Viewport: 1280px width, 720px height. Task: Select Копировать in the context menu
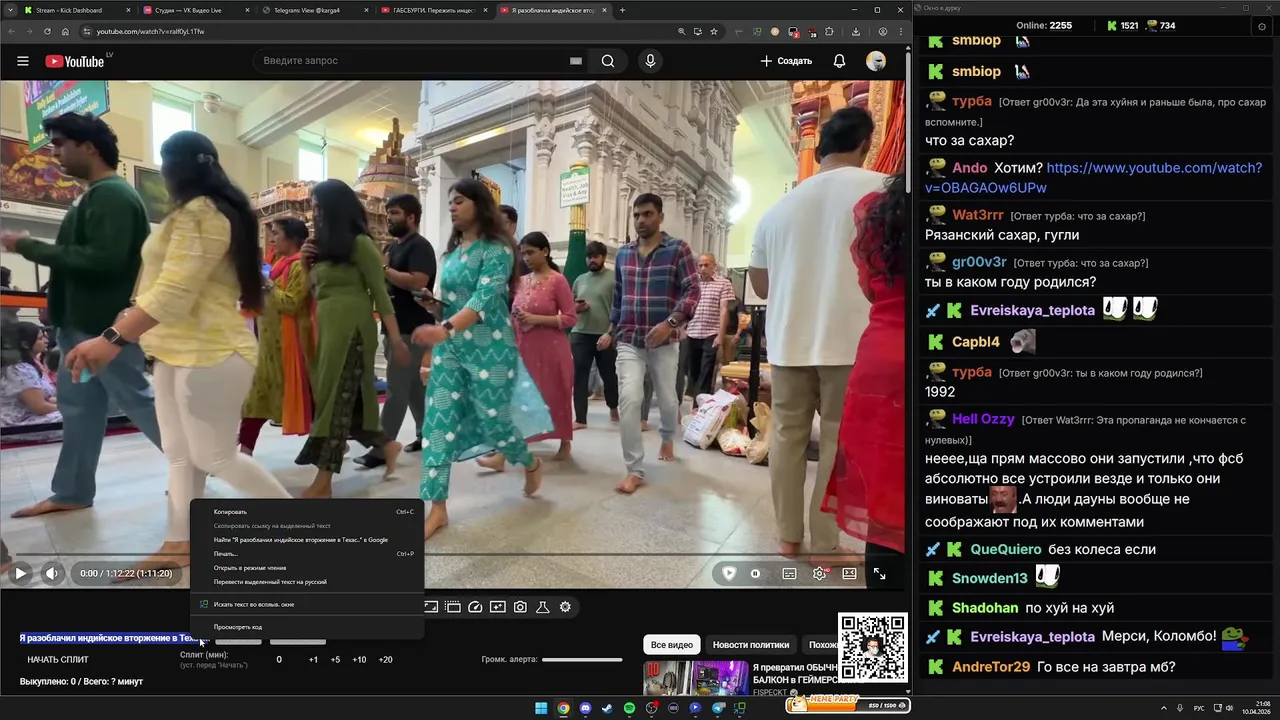pyautogui.click(x=307, y=512)
